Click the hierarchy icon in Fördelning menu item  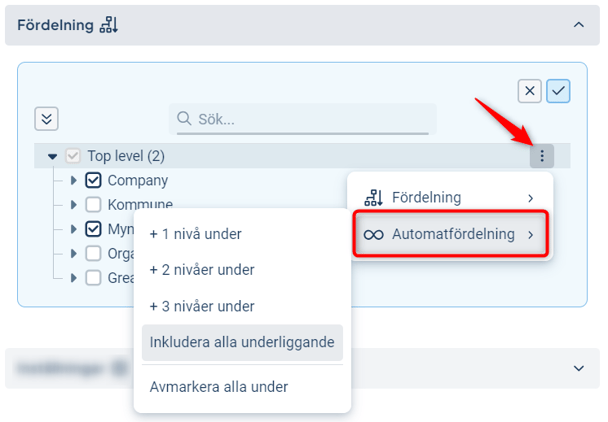coord(373,198)
